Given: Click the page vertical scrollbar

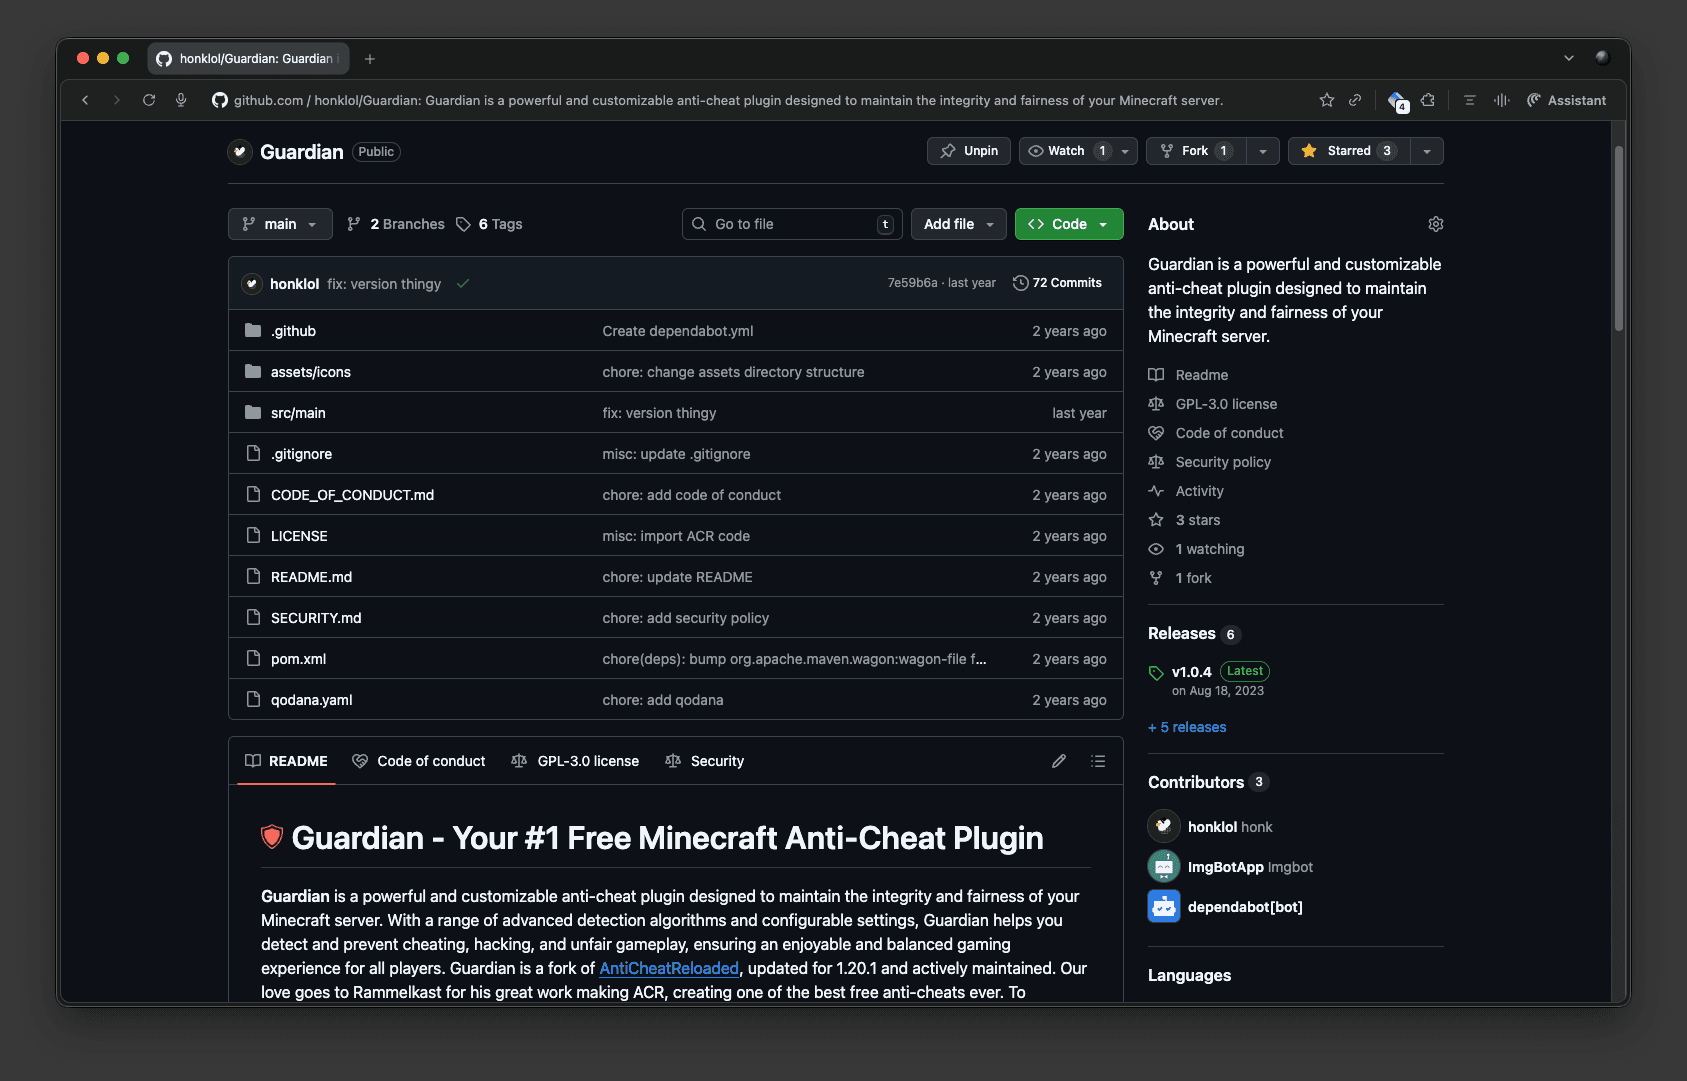Looking at the screenshot, I should point(1618,238).
